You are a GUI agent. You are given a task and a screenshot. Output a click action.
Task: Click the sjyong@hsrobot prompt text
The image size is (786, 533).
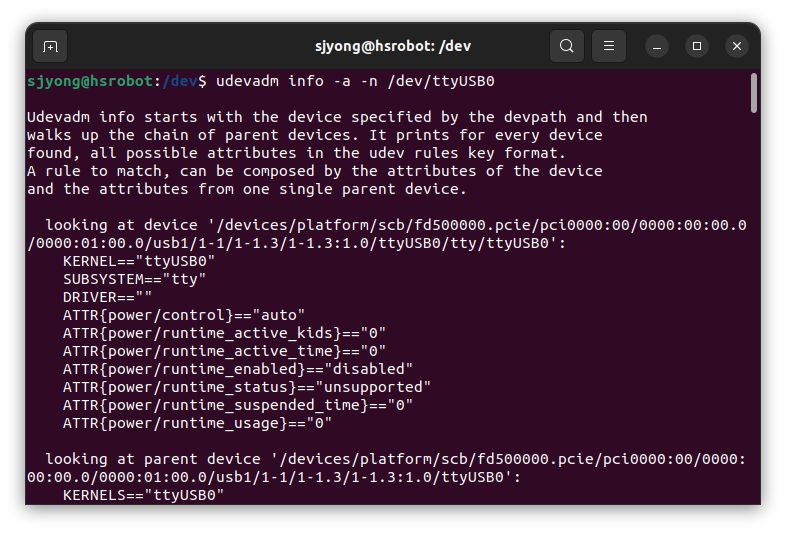tap(90, 81)
